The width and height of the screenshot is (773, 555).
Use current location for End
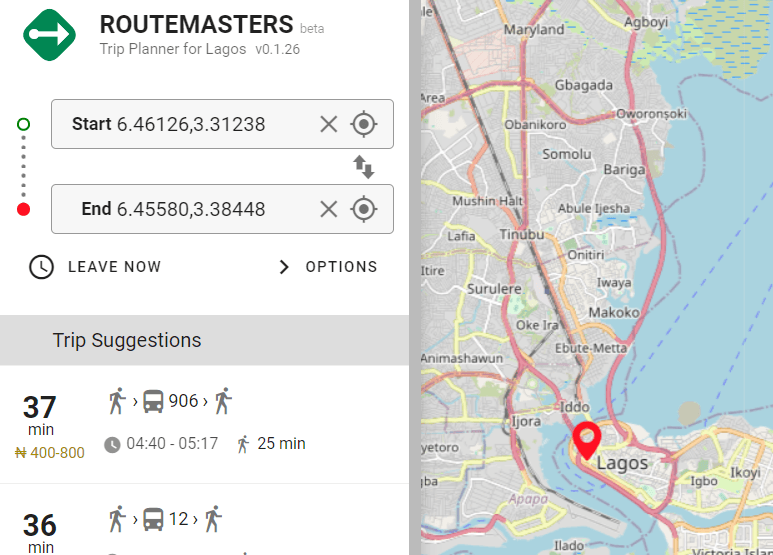click(x=364, y=209)
